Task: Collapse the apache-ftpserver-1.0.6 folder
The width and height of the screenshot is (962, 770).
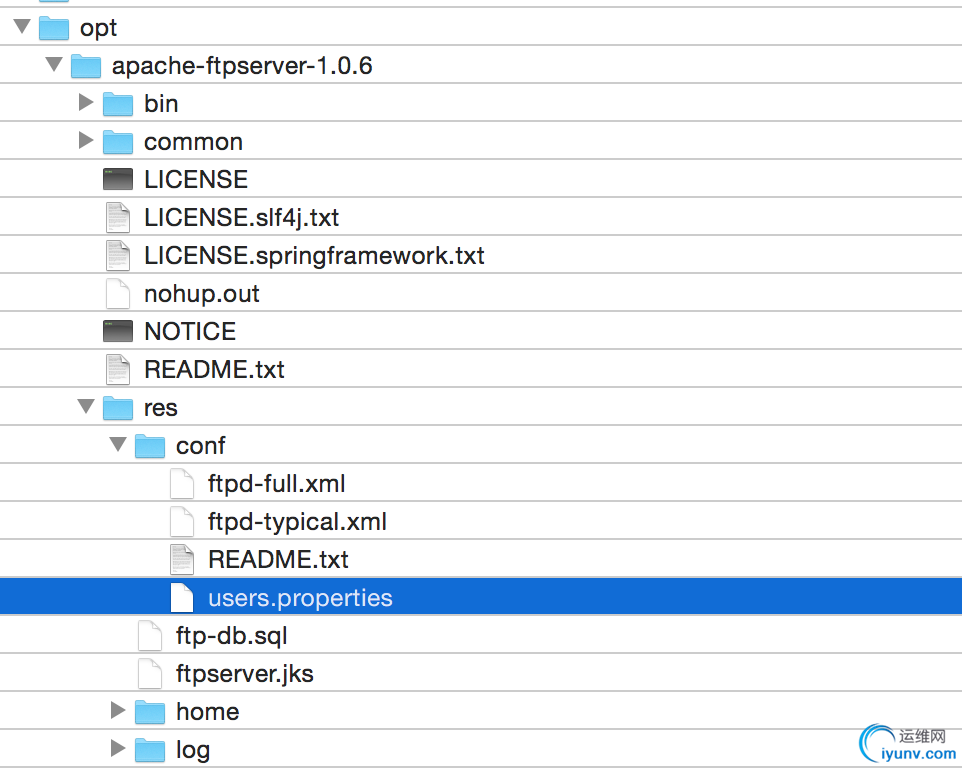Action: click(54, 64)
